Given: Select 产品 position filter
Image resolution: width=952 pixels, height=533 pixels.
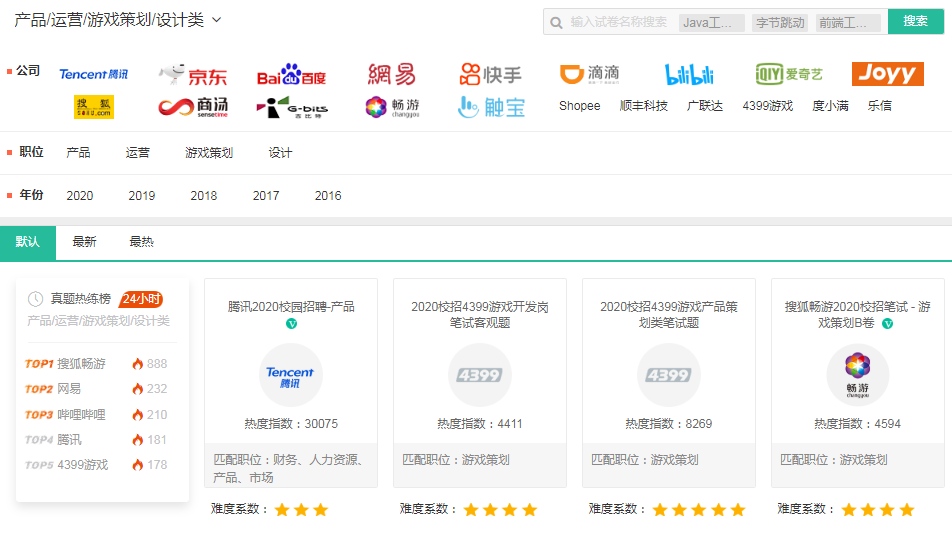Looking at the screenshot, I should tap(78, 153).
